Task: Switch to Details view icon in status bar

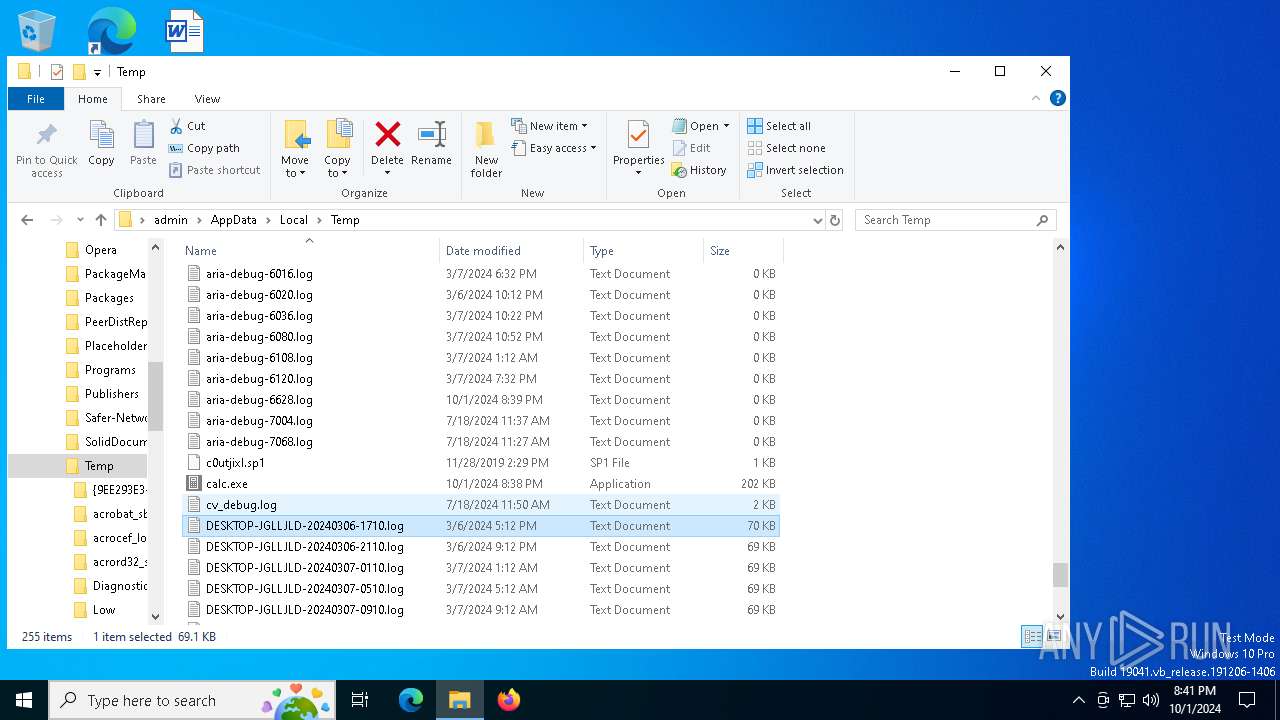Action: [1032, 636]
